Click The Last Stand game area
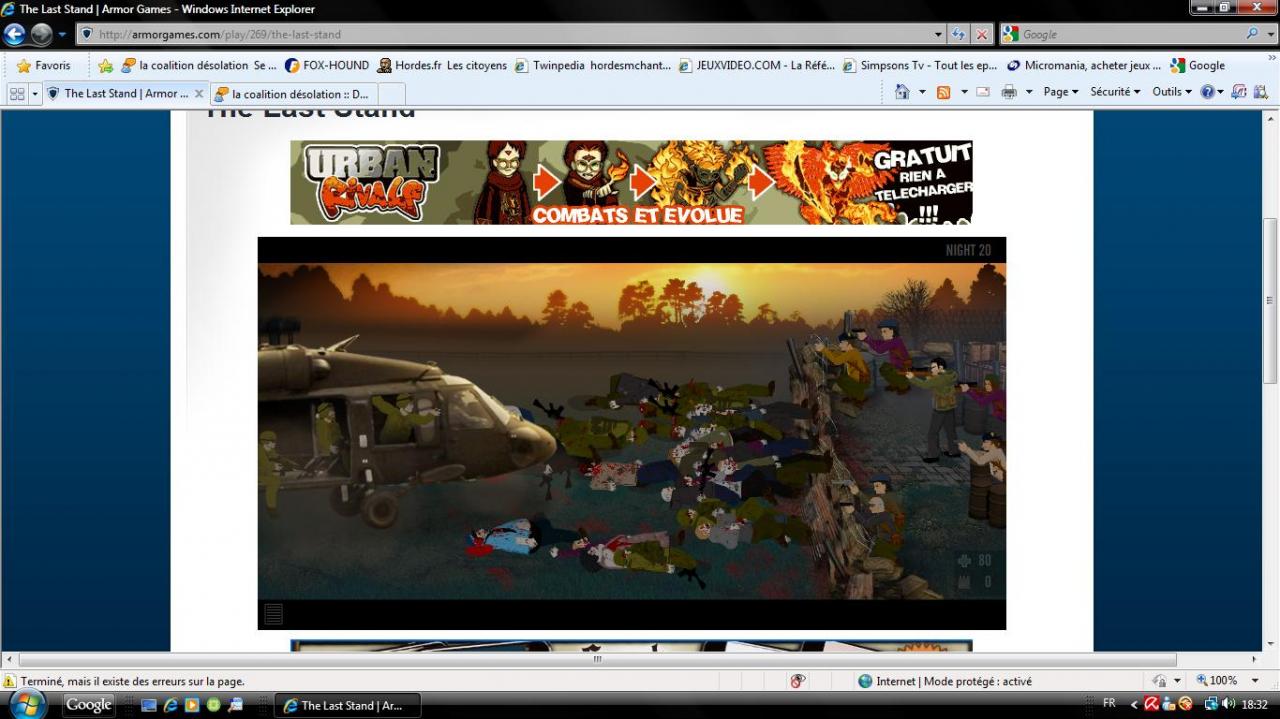Viewport: 1280px width, 719px height. (x=631, y=433)
